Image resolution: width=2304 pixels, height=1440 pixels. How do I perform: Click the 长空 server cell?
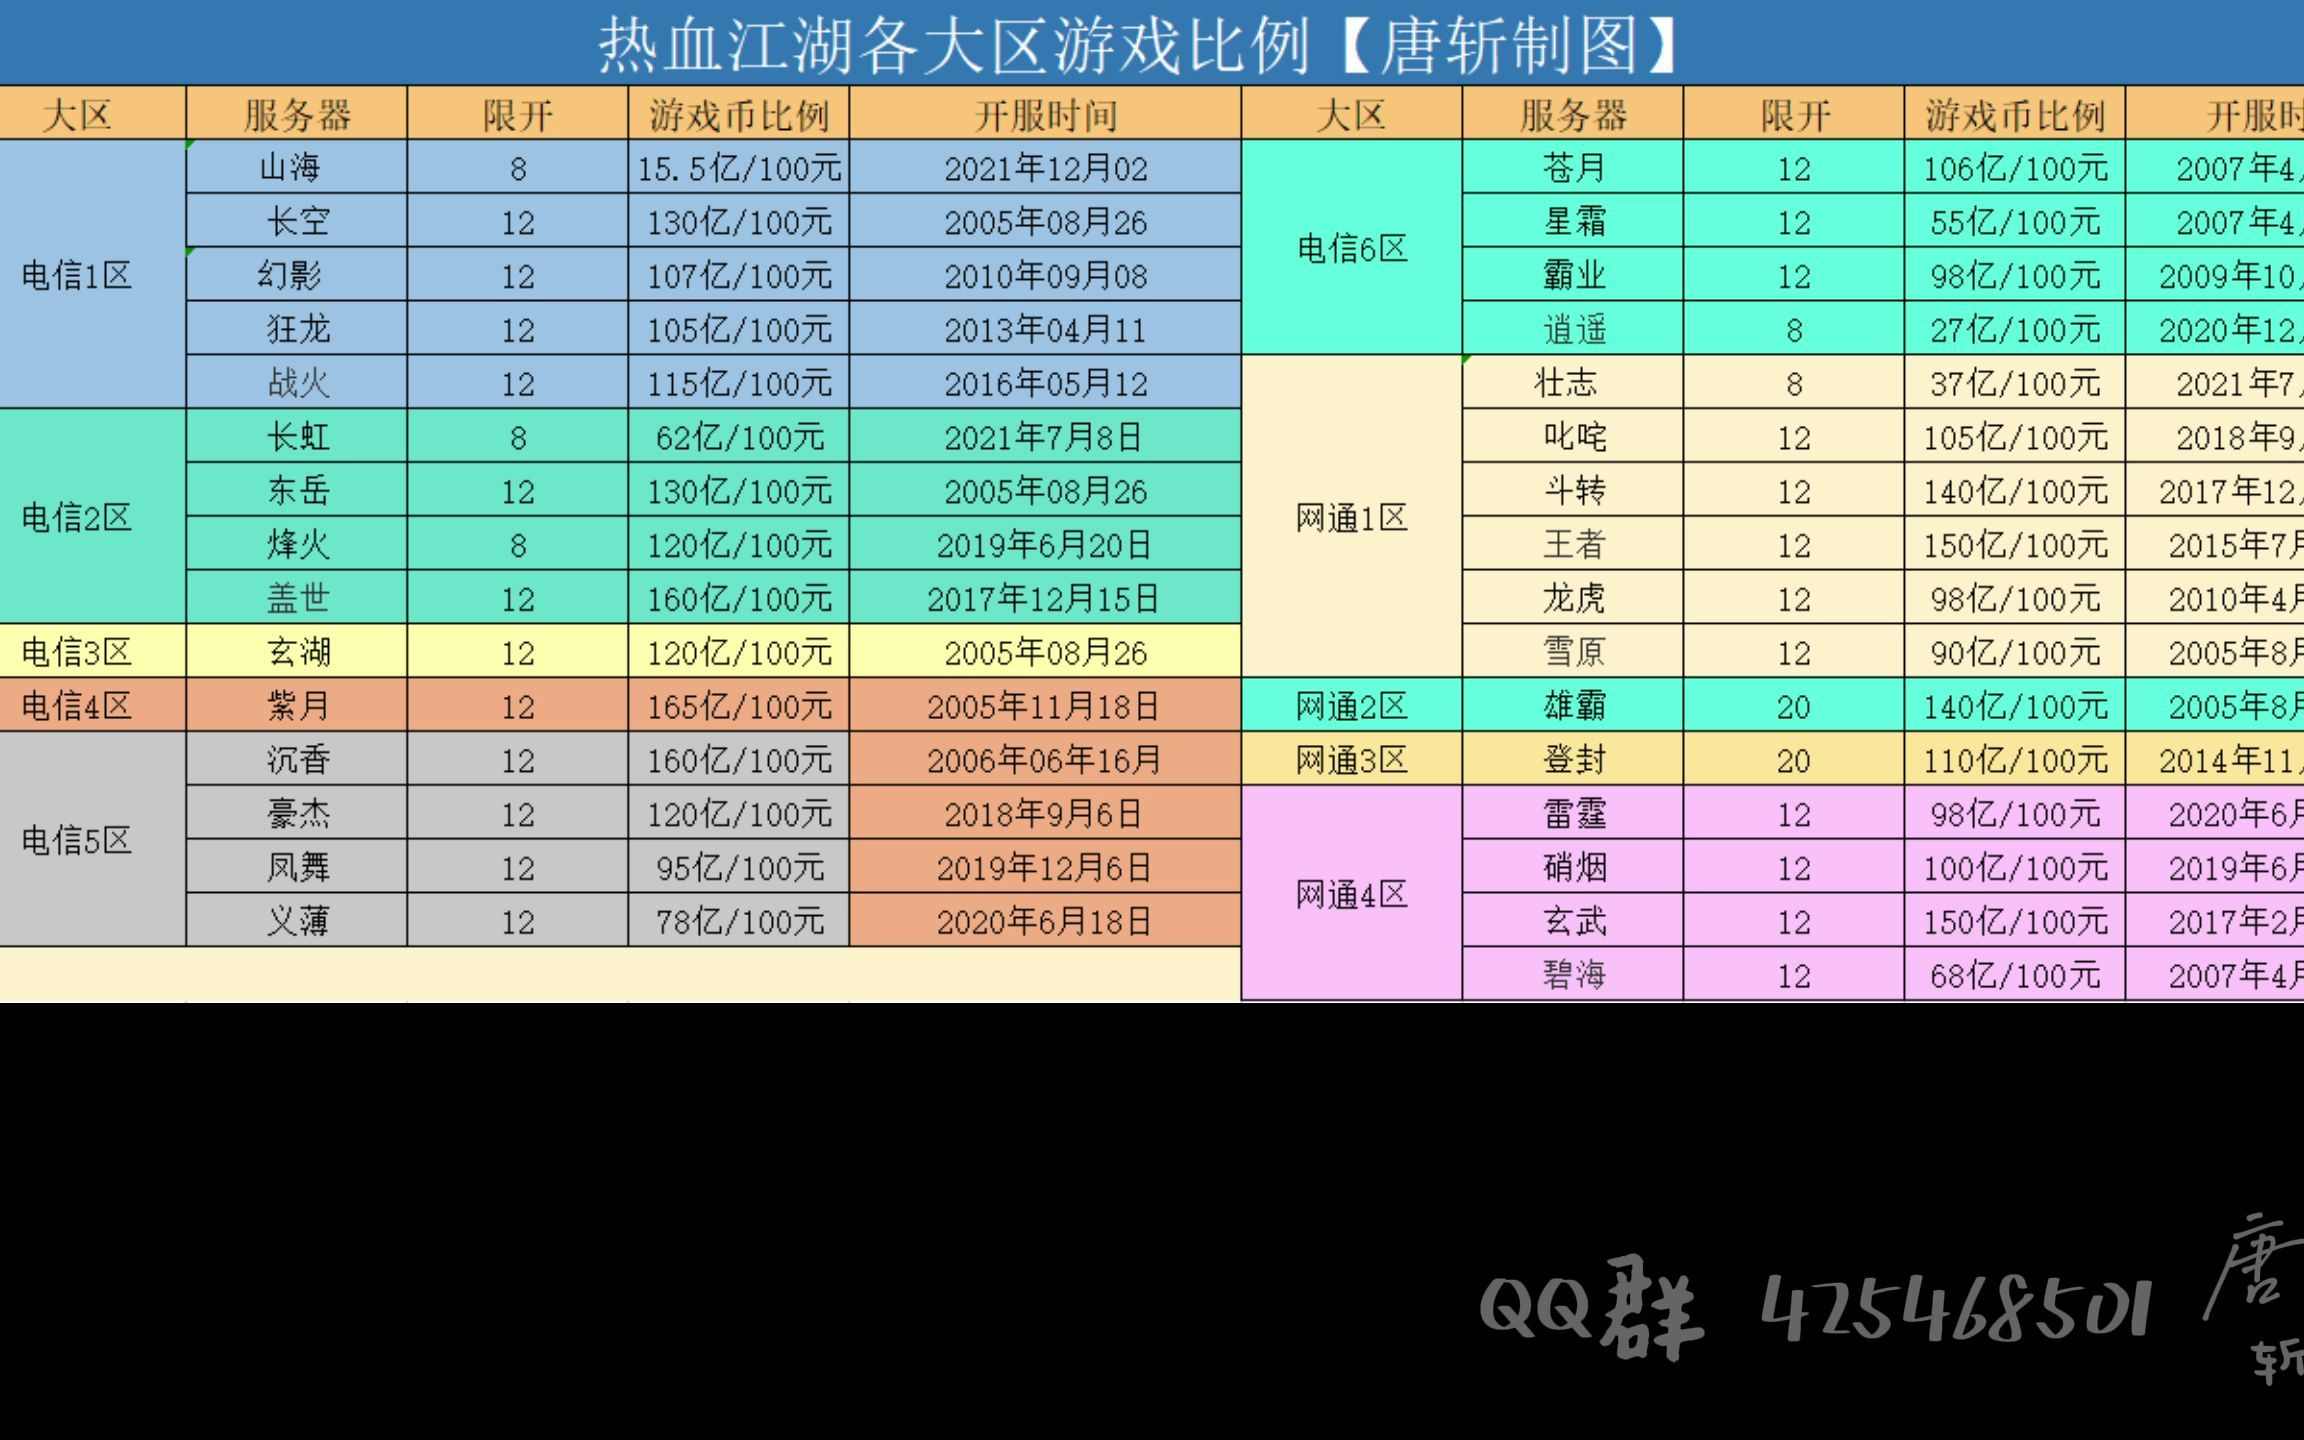click(296, 220)
